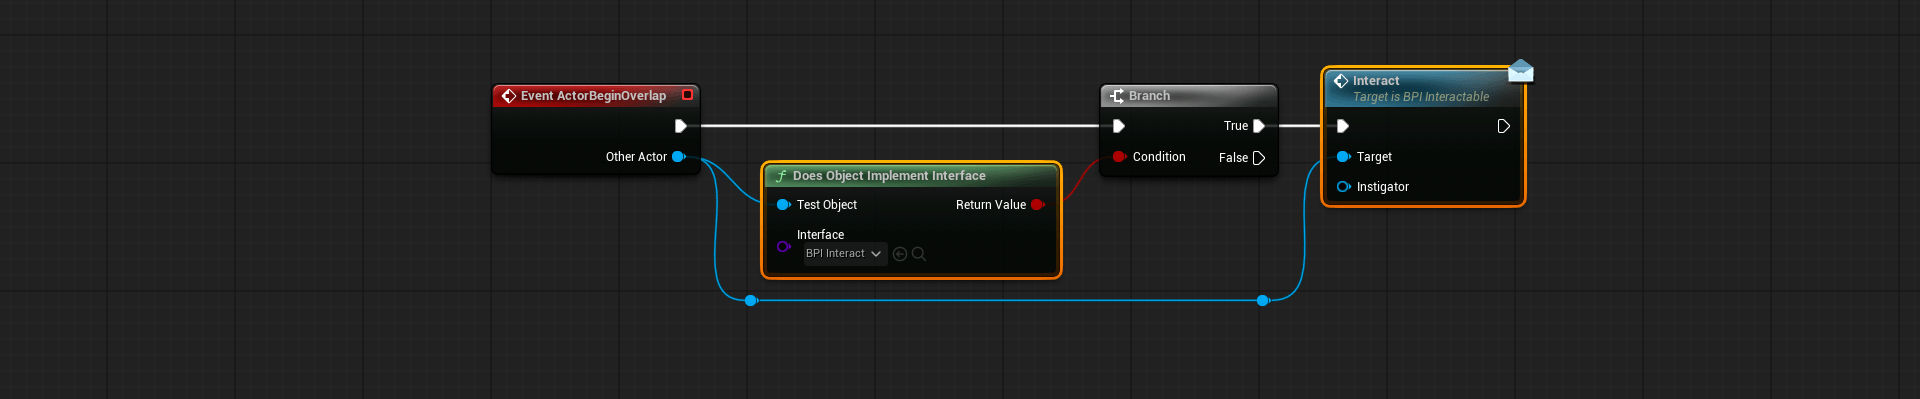The image size is (1920, 399).
Task: Click the Branch execution input pin
Action: (1119, 126)
